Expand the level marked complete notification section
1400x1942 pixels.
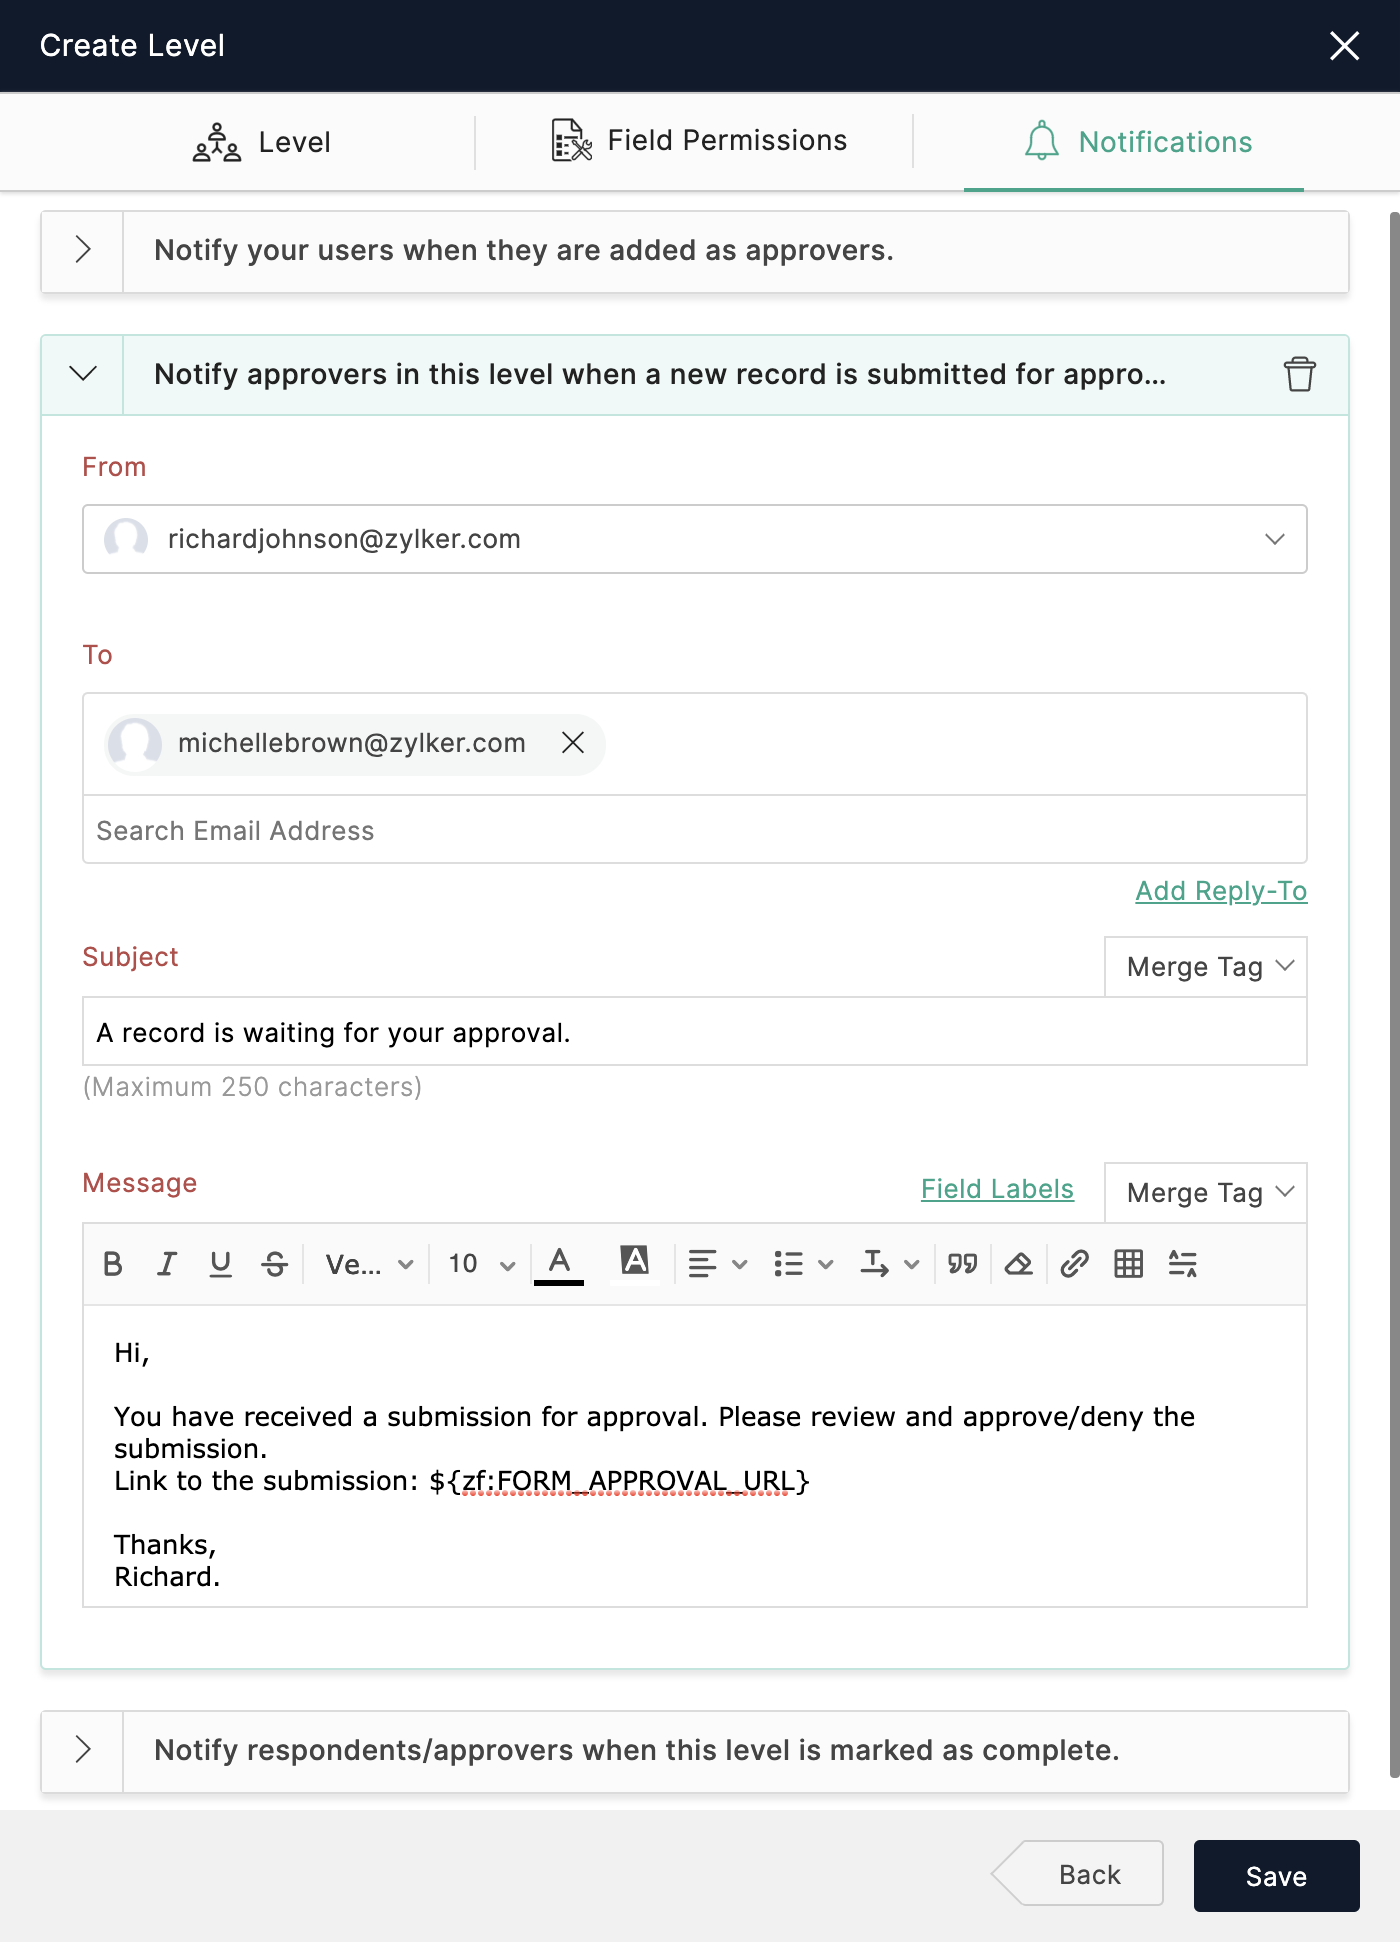coord(83,1750)
